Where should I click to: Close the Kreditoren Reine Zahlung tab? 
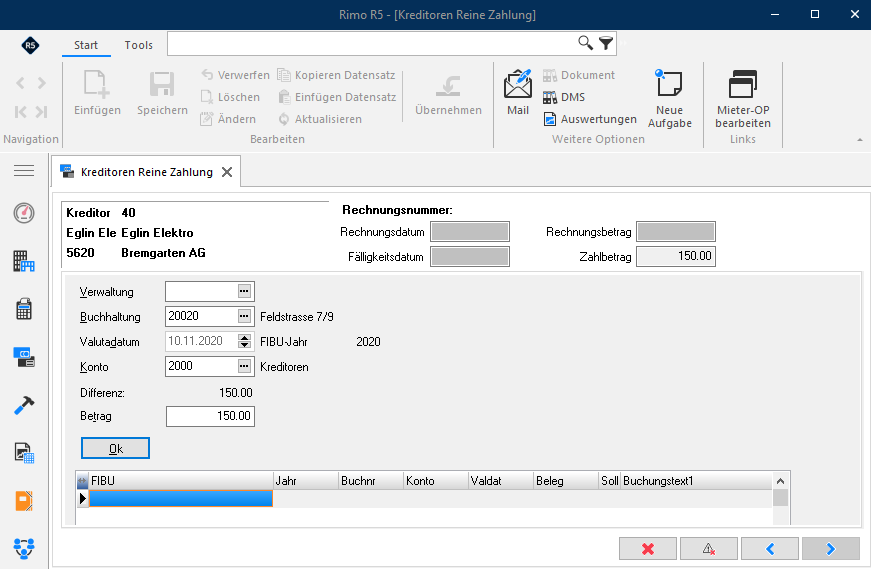click(x=227, y=172)
